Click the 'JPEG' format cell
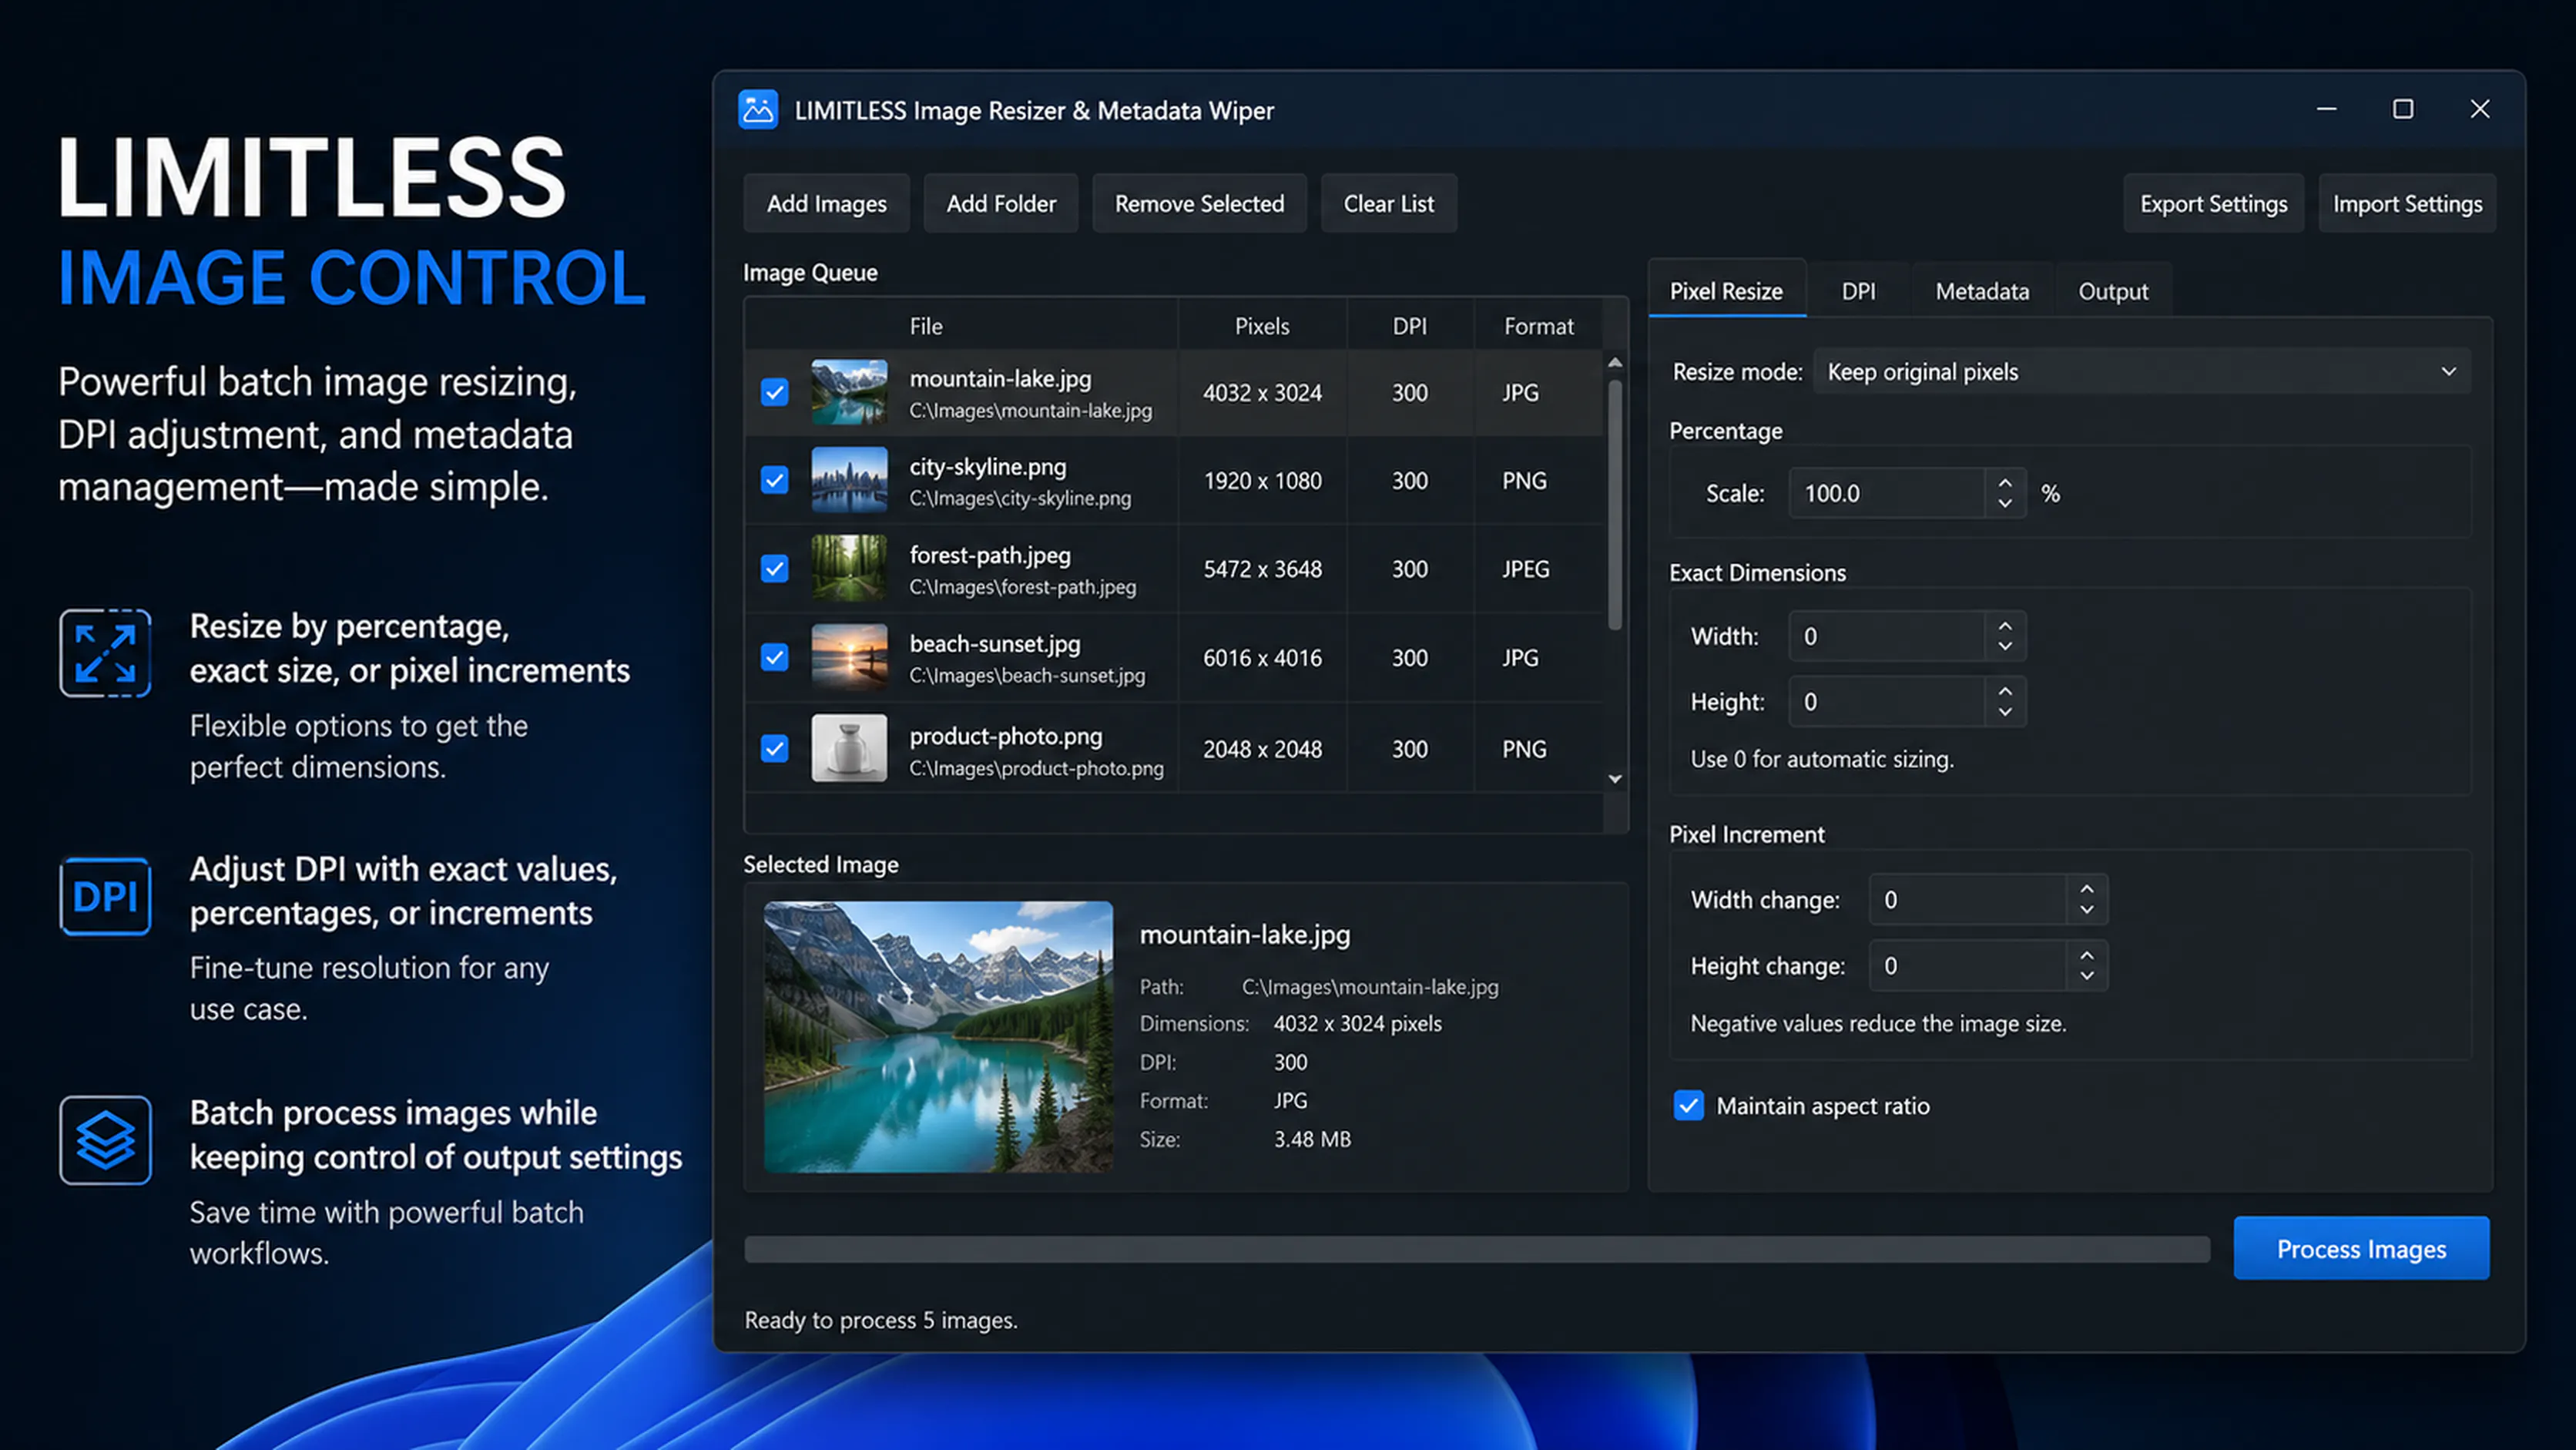This screenshot has height=1450, width=2576. pyautogui.click(x=1525, y=569)
